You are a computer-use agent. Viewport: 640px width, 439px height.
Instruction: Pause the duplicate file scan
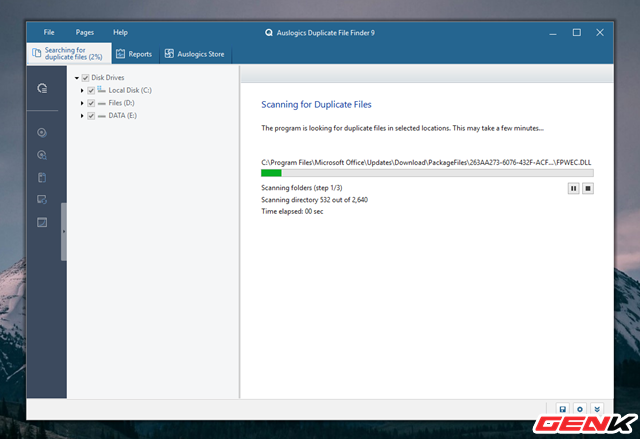pos(573,188)
